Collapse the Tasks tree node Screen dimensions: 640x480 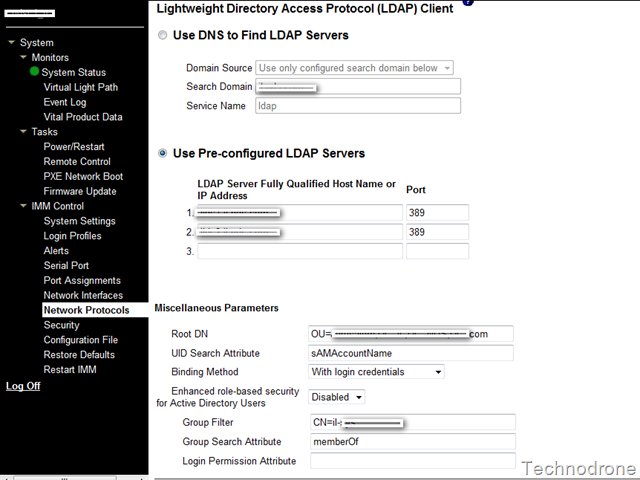pos(23,131)
